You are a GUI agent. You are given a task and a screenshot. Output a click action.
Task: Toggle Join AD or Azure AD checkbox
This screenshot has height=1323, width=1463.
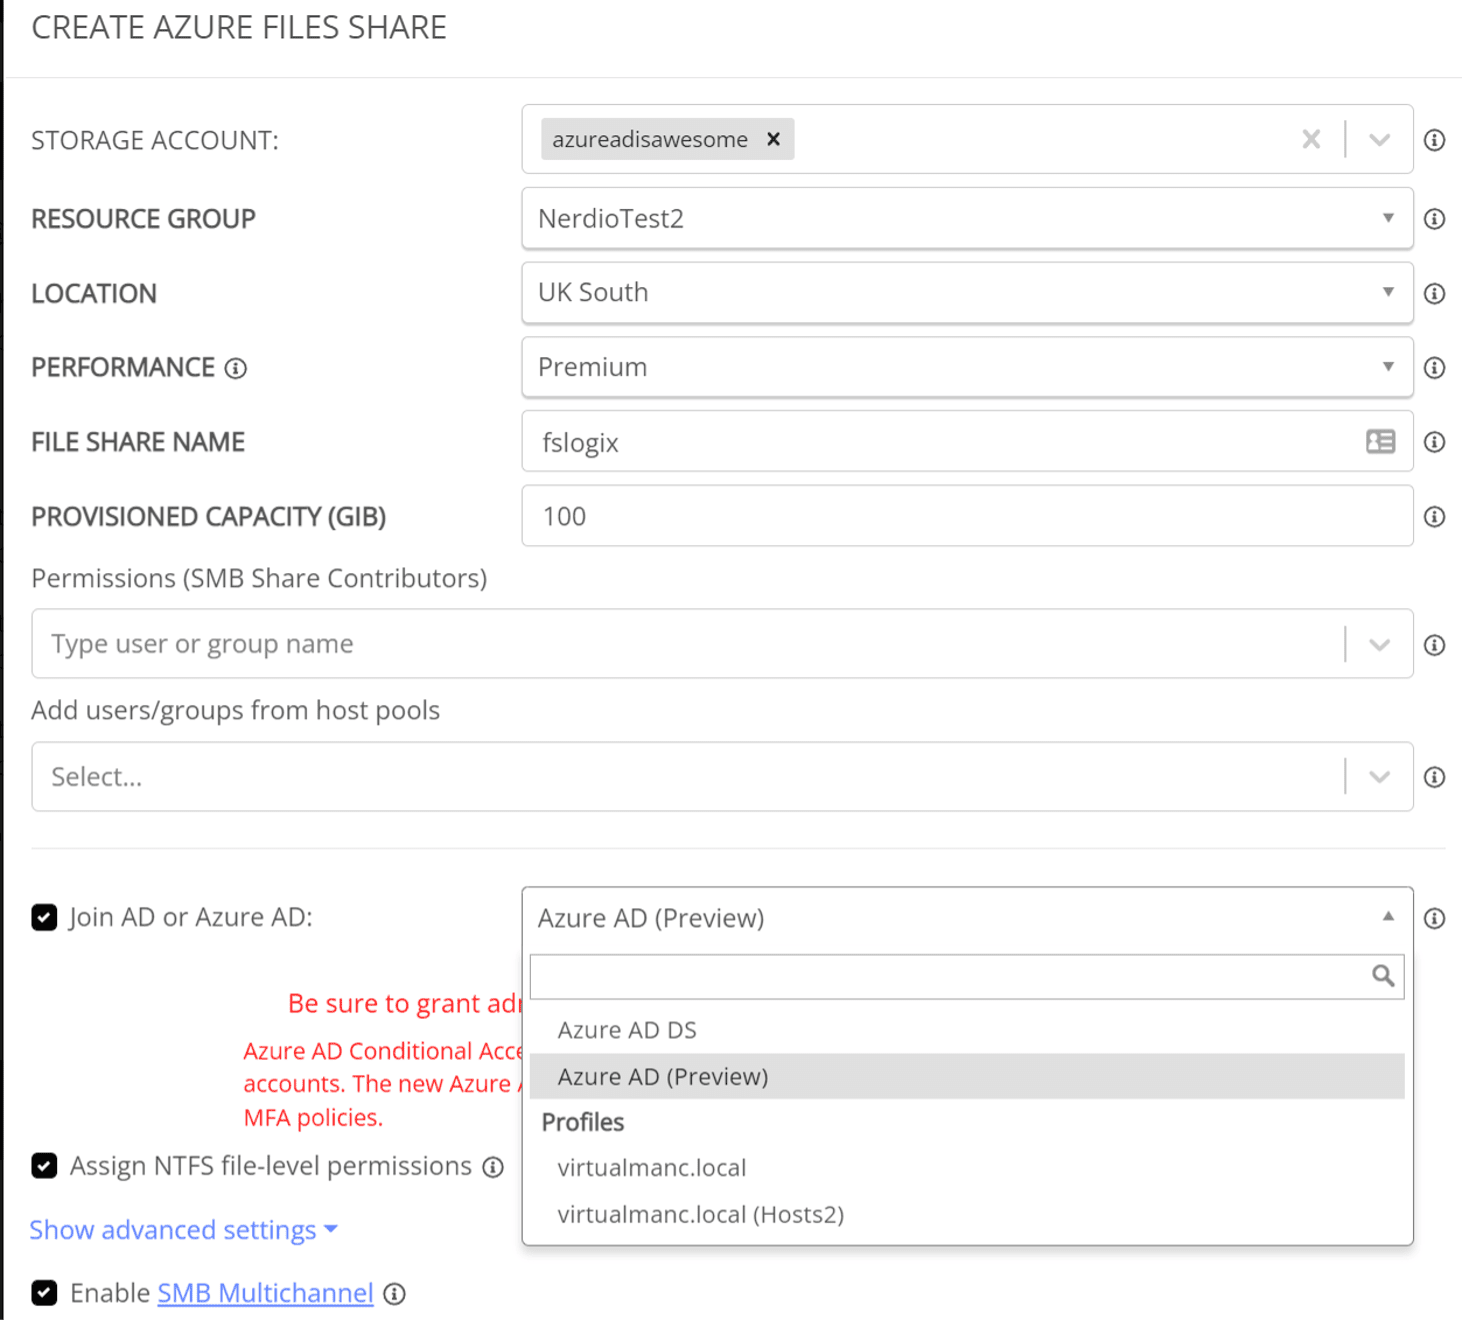coord(44,917)
